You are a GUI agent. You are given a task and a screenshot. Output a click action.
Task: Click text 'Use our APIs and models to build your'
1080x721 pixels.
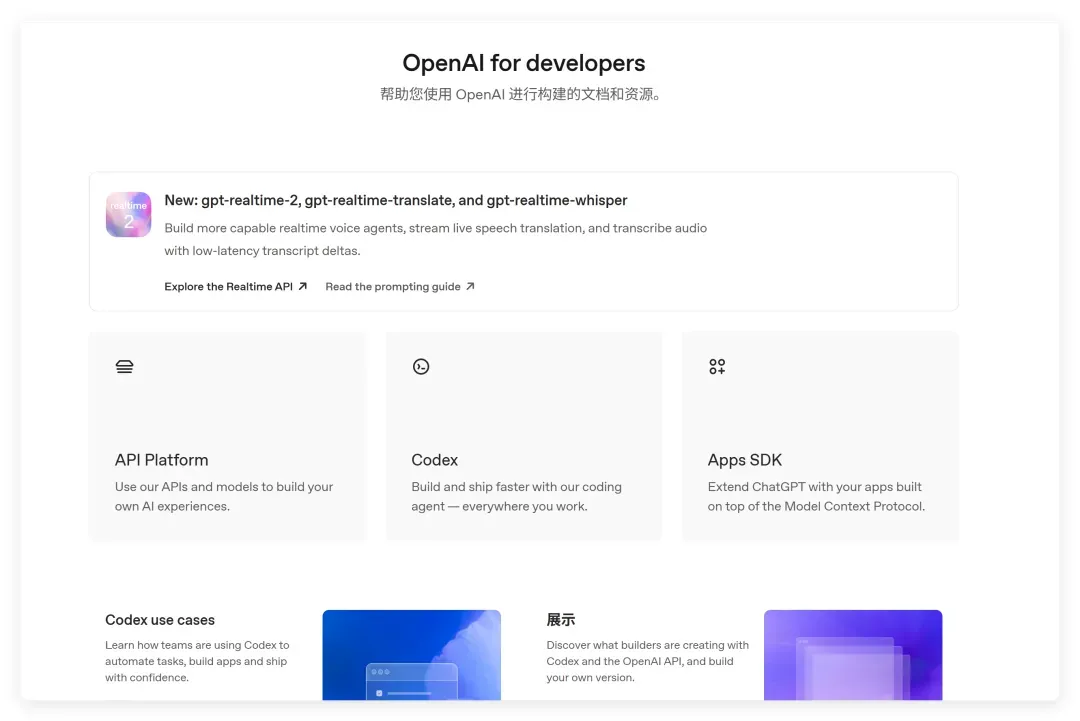coord(224,487)
